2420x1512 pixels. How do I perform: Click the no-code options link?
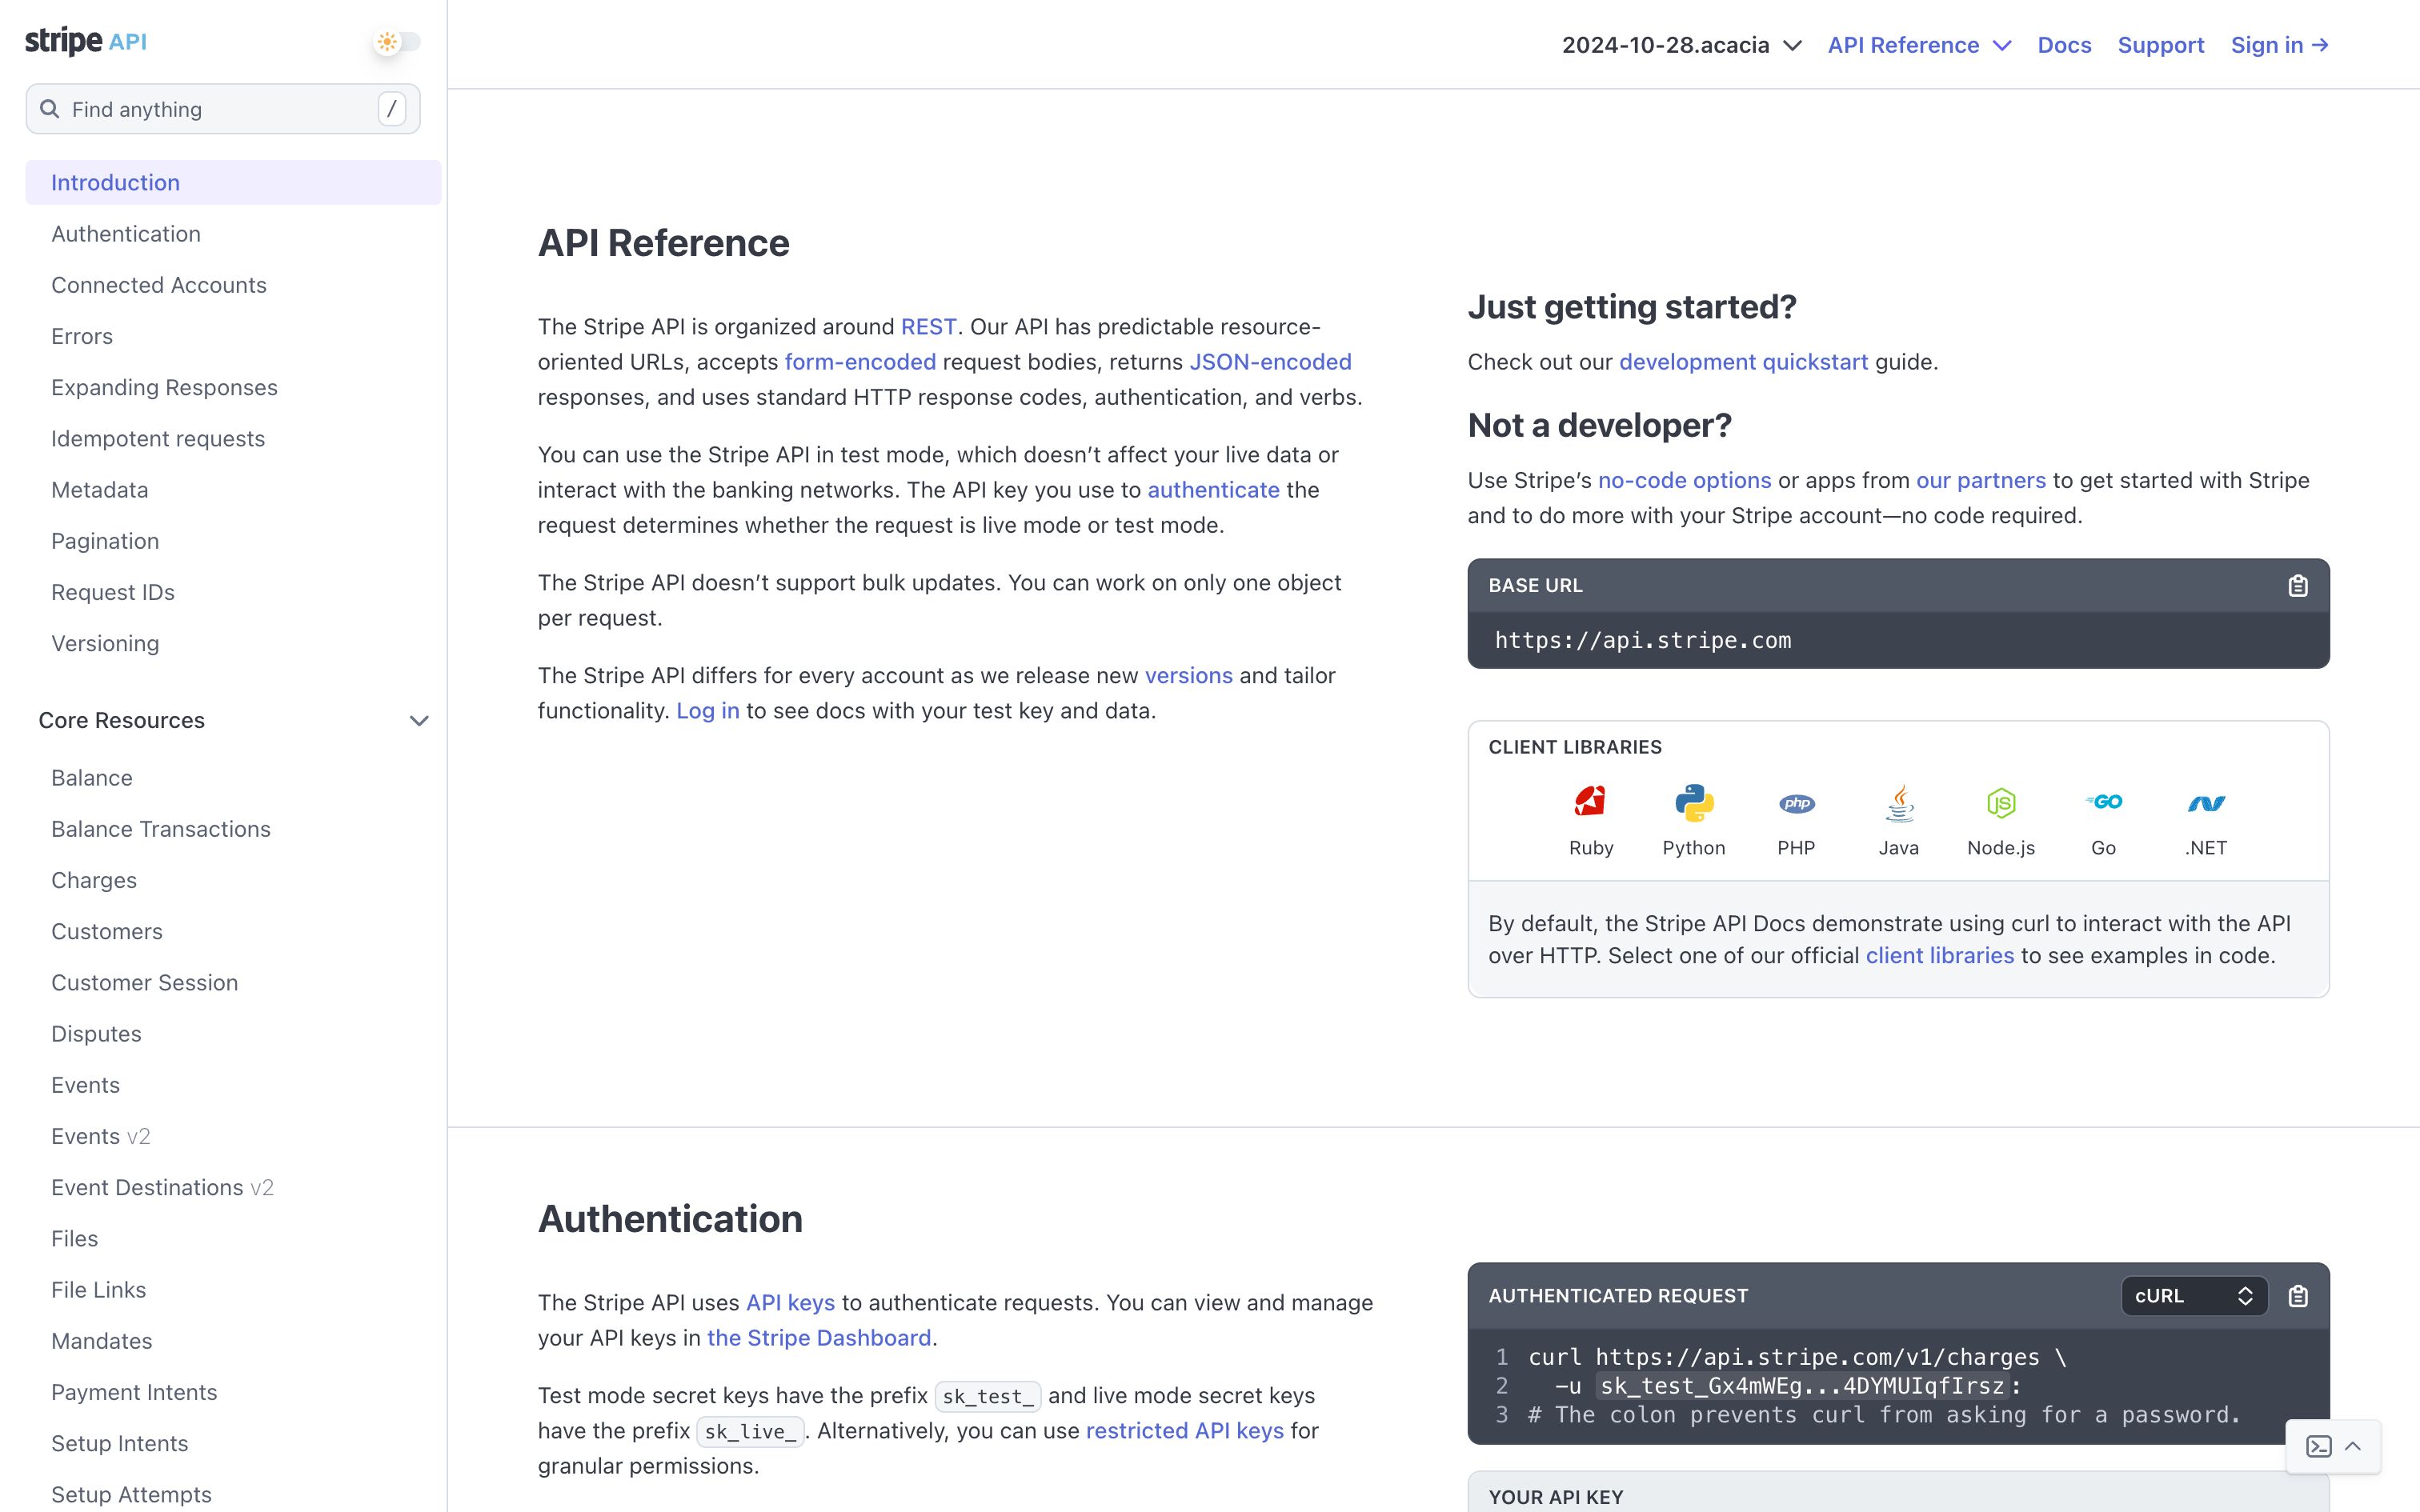click(1684, 481)
